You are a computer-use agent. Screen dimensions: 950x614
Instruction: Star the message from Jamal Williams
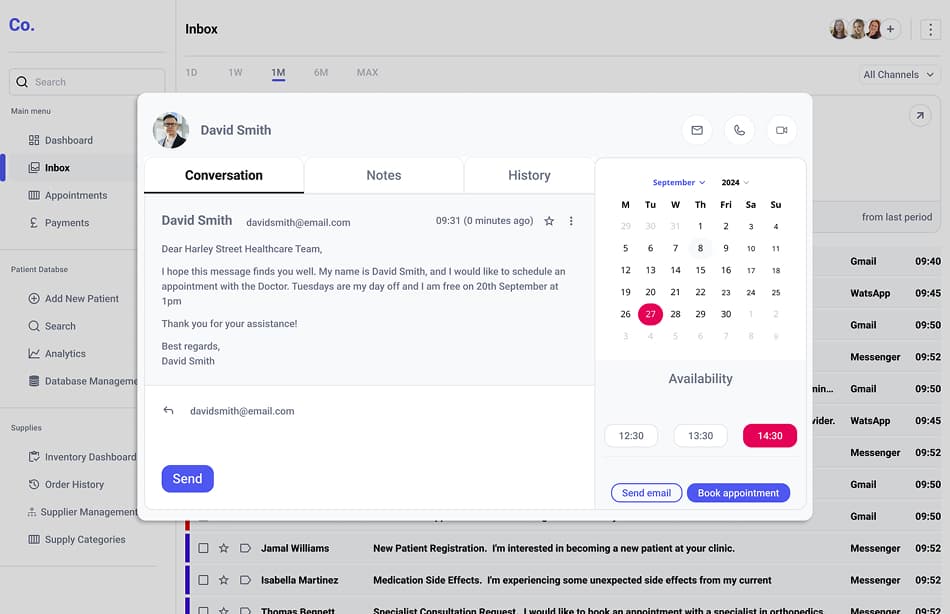[223, 548]
